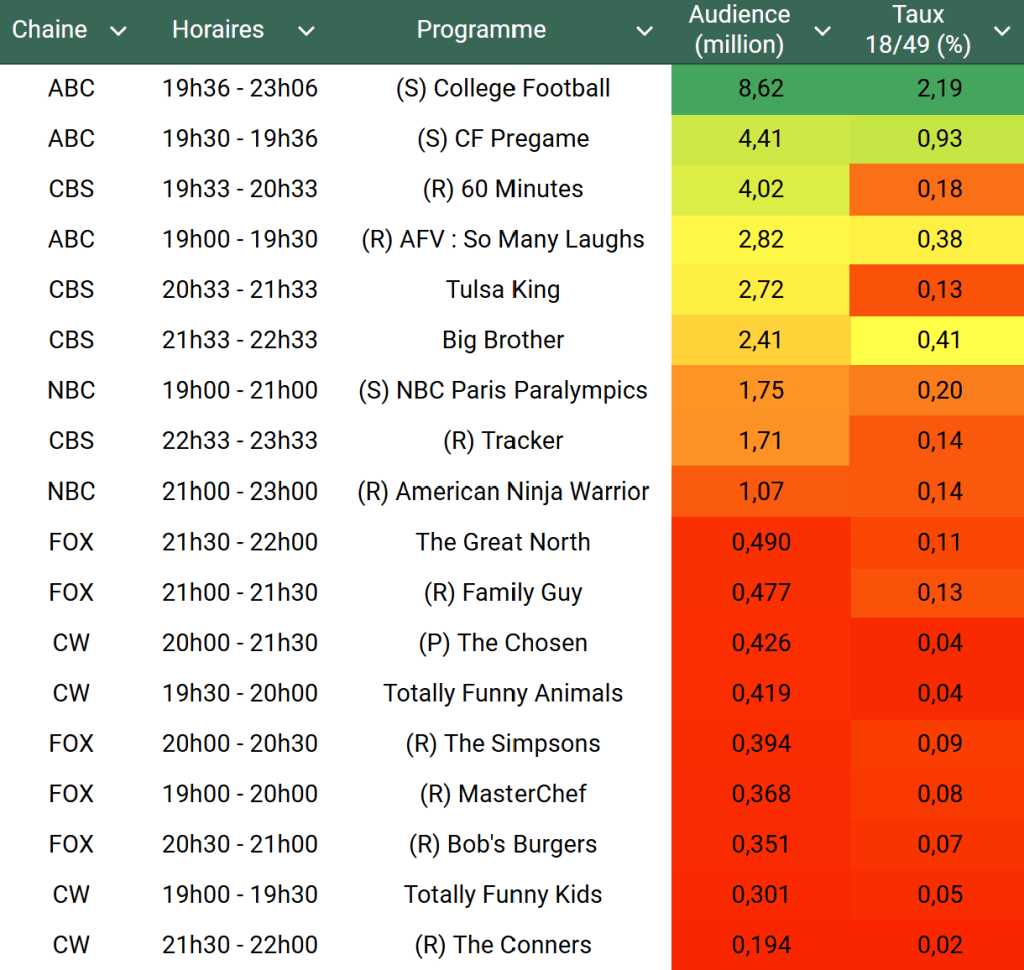Select the NBC Paris Paralympics program cell

503,390
